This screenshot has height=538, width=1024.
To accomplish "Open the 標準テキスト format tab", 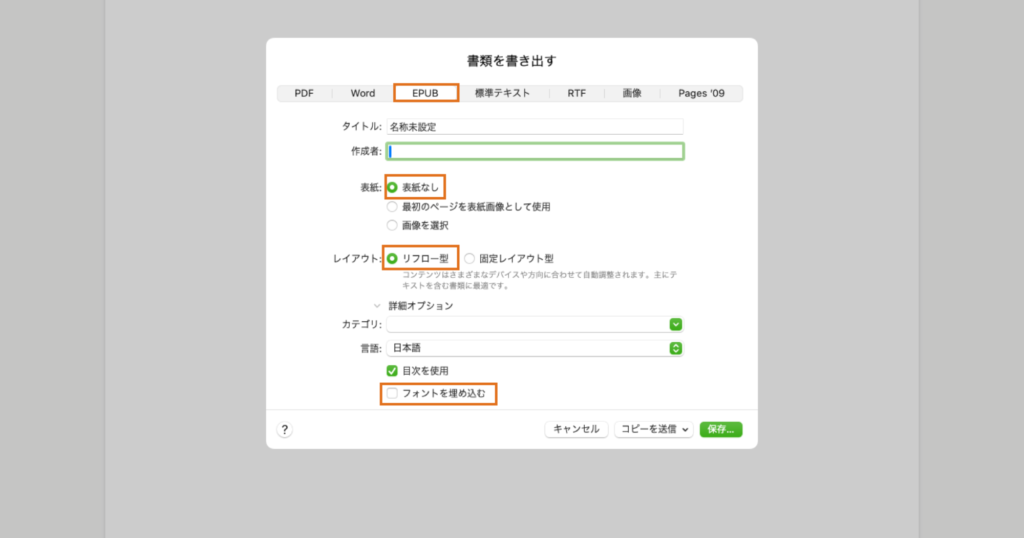I will 502,93.
